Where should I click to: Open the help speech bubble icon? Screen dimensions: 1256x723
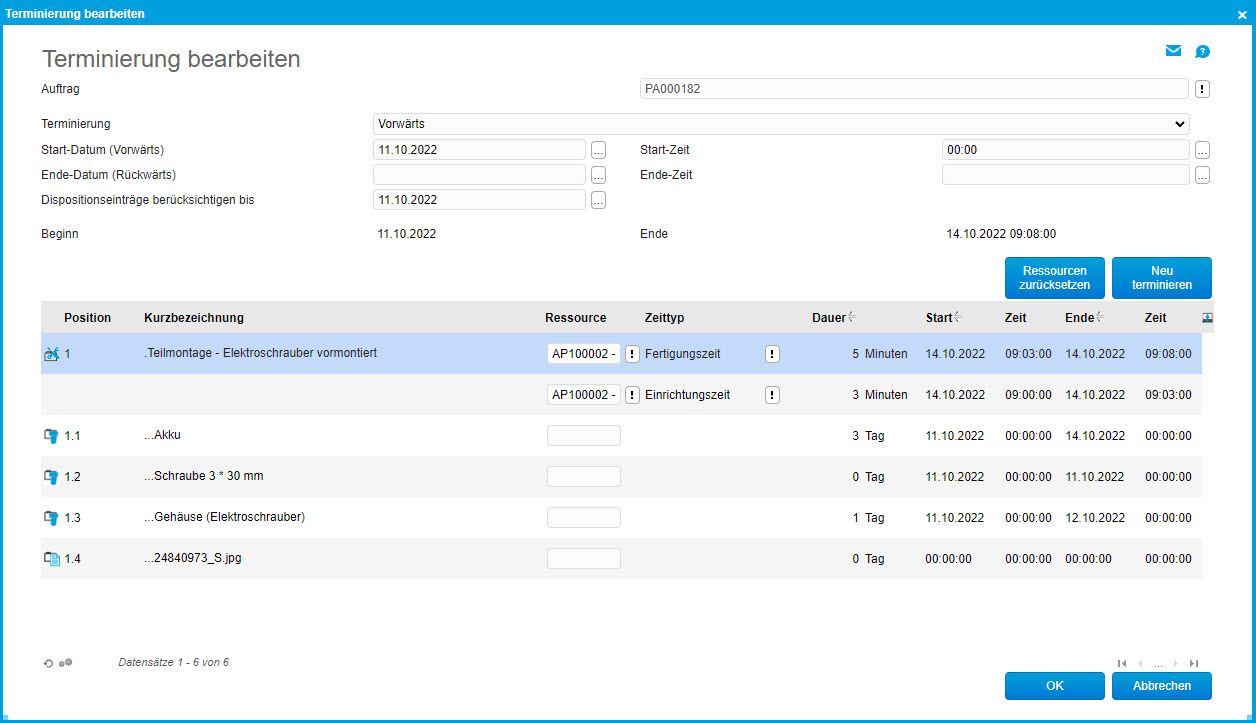1202,51
